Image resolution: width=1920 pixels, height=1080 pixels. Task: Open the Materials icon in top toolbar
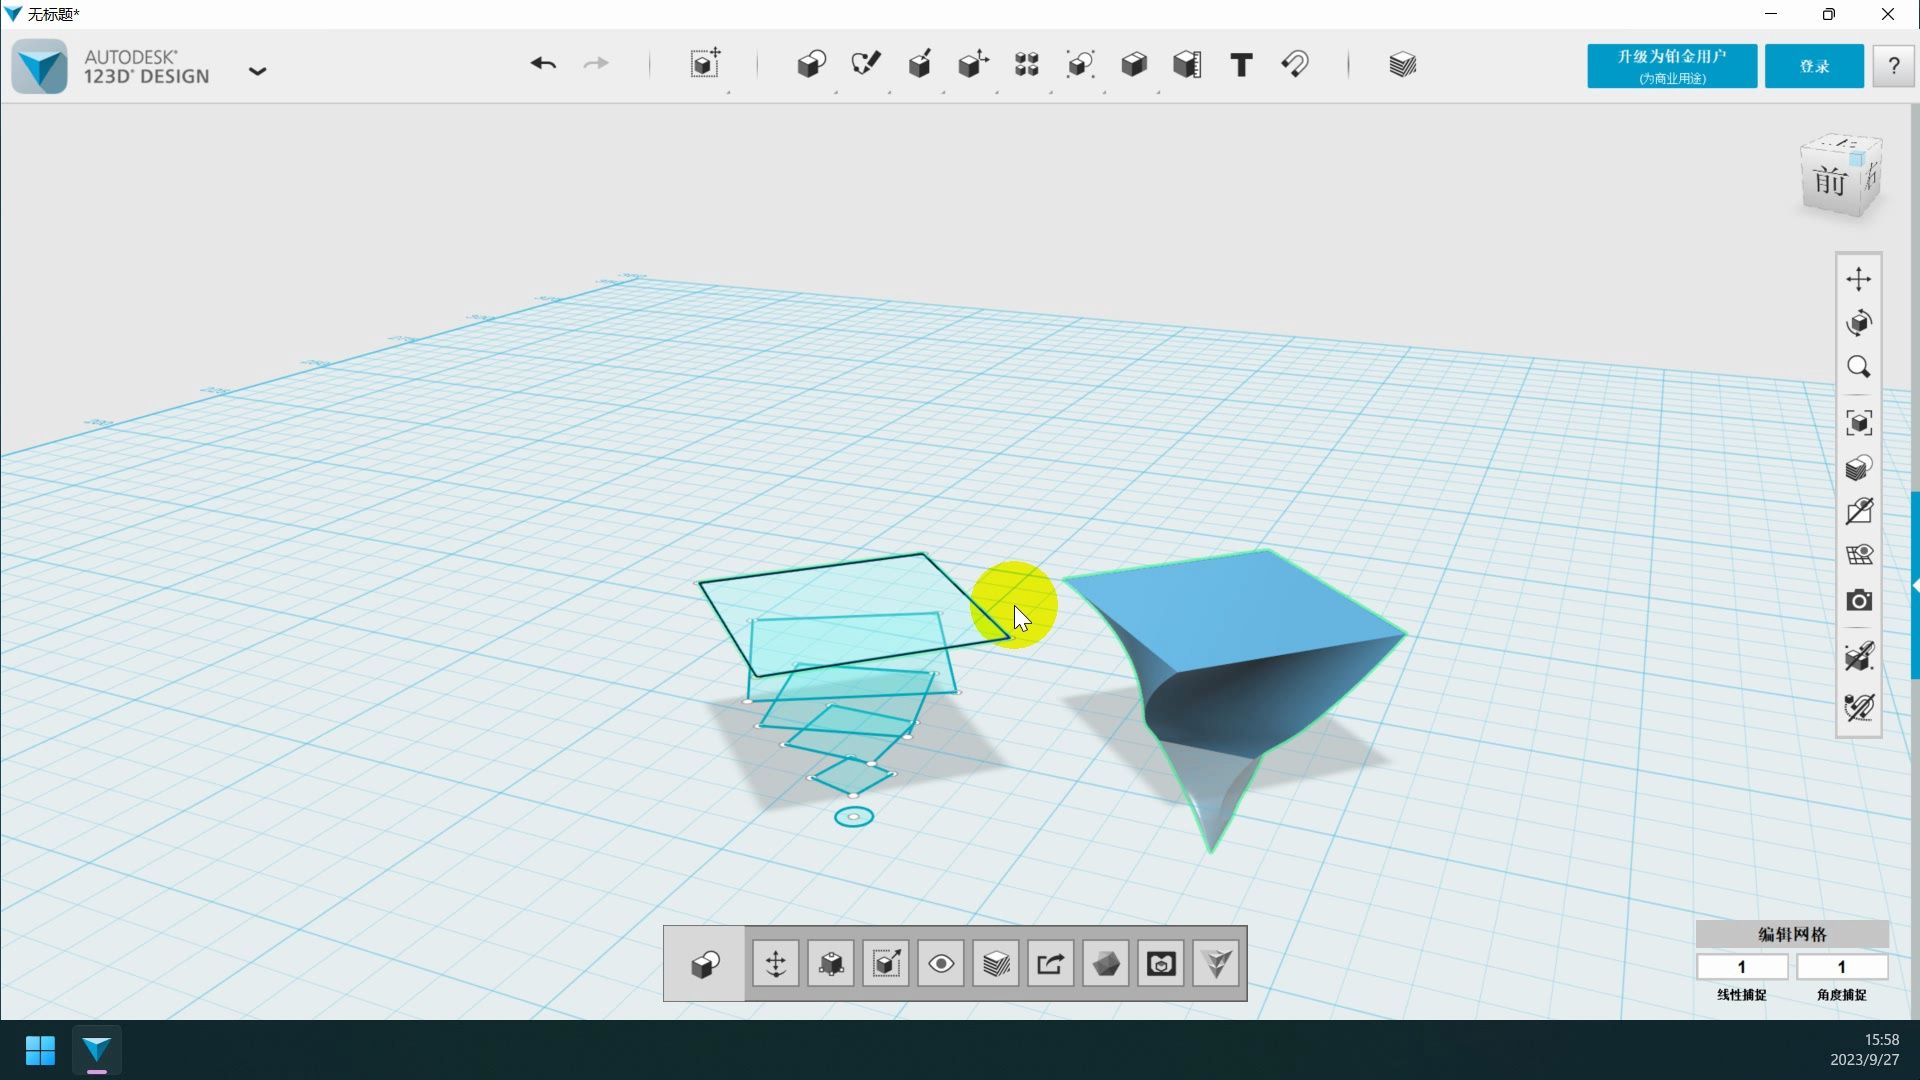[1402, 65]
